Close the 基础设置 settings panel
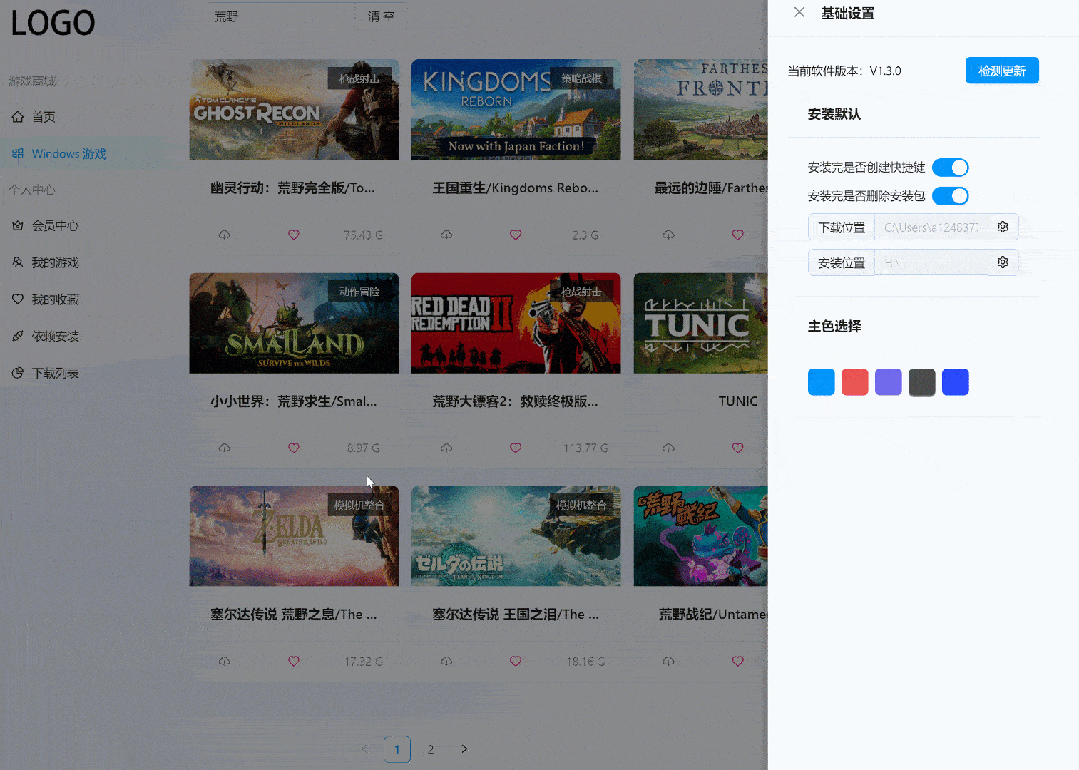The width and height of the screenshot is (1079, 770). (x=799, y=12)
